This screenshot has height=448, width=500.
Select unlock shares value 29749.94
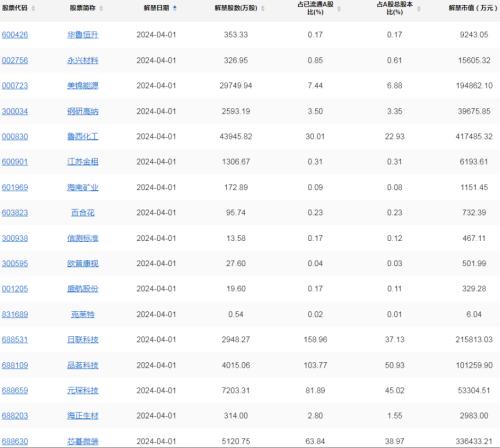[x=236, y=86]
